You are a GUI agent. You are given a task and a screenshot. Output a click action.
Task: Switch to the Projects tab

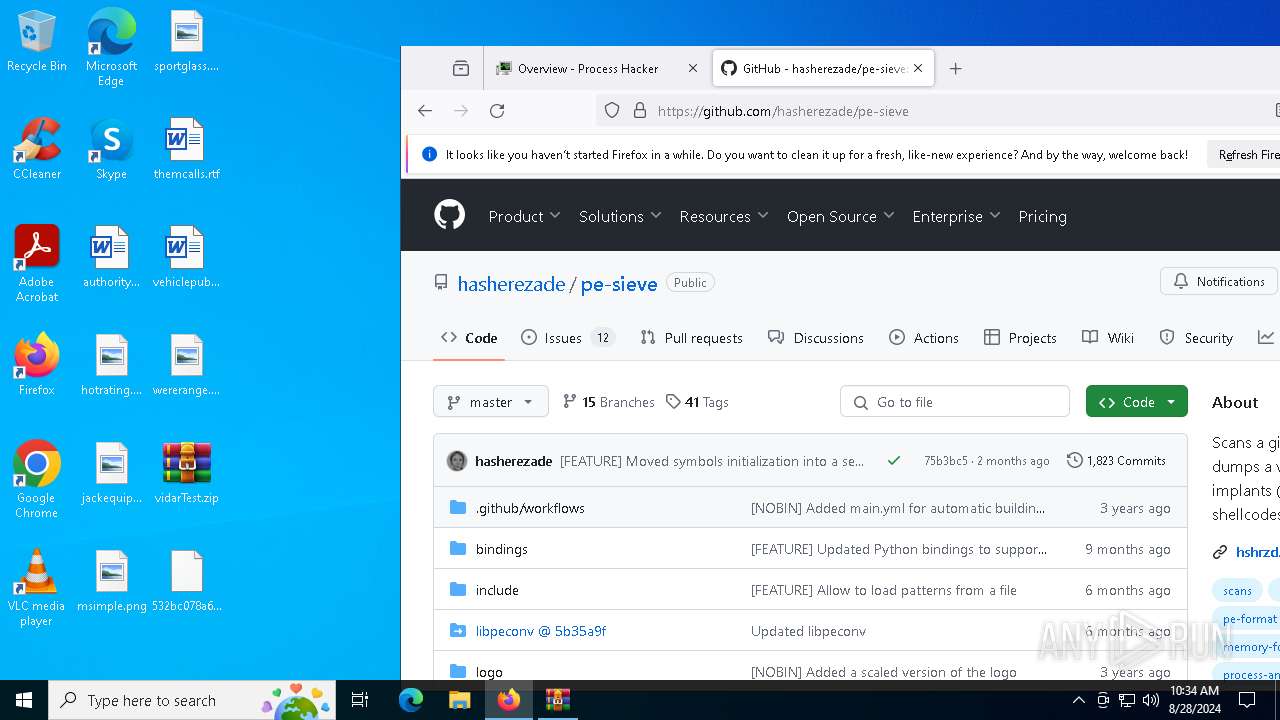[x=1020, y=338]
